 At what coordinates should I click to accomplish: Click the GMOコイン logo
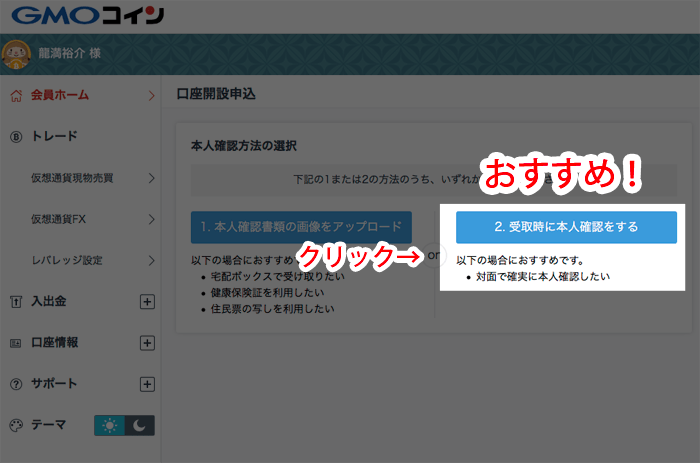click(84, 16)
